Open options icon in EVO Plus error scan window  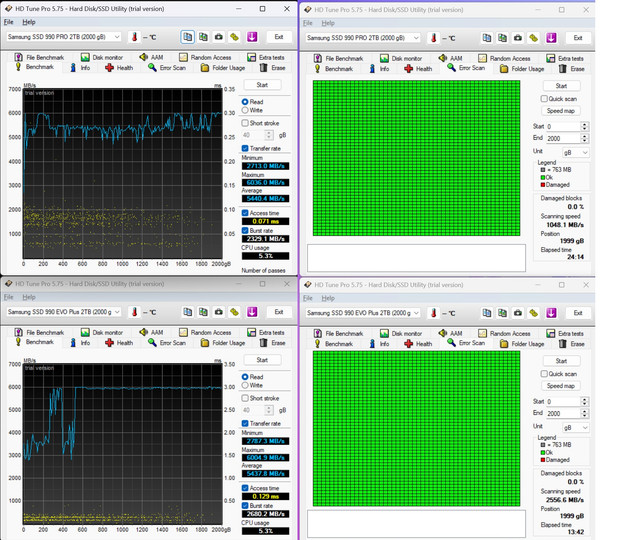tap(533, 313)
